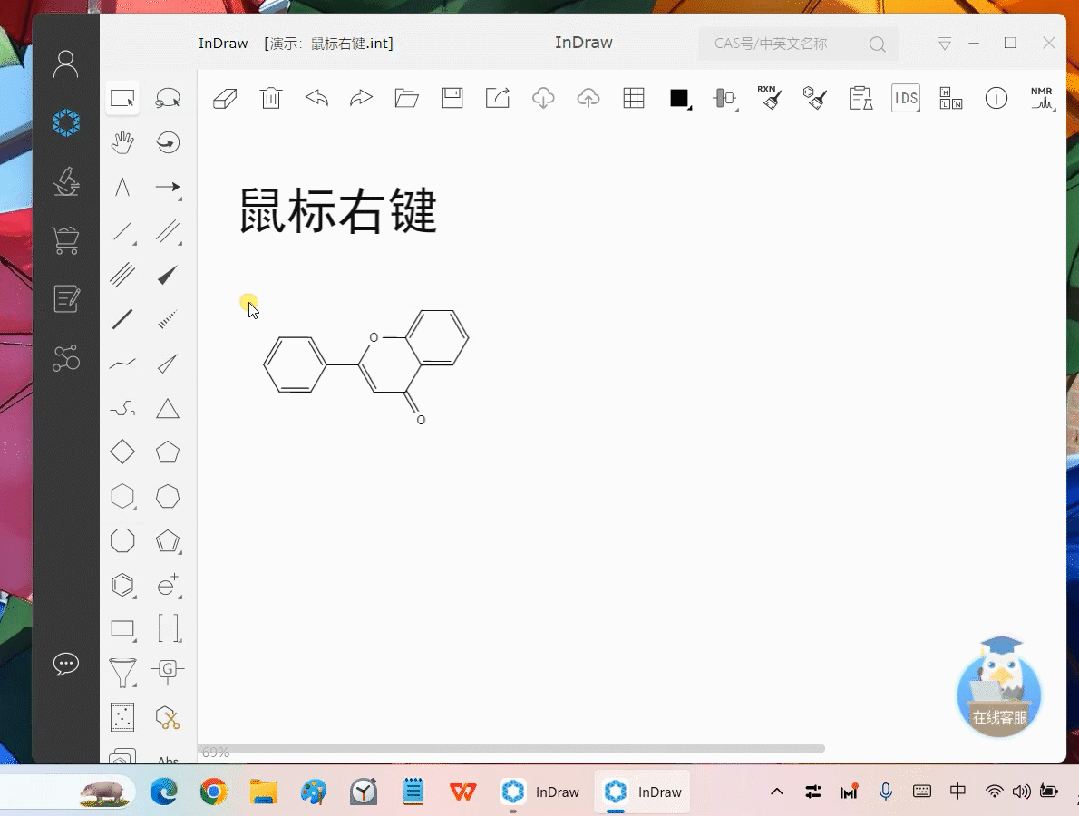Select the rectangular marquee selection tool
Screen dimensions: 1079x816
(x=122, y=98)
